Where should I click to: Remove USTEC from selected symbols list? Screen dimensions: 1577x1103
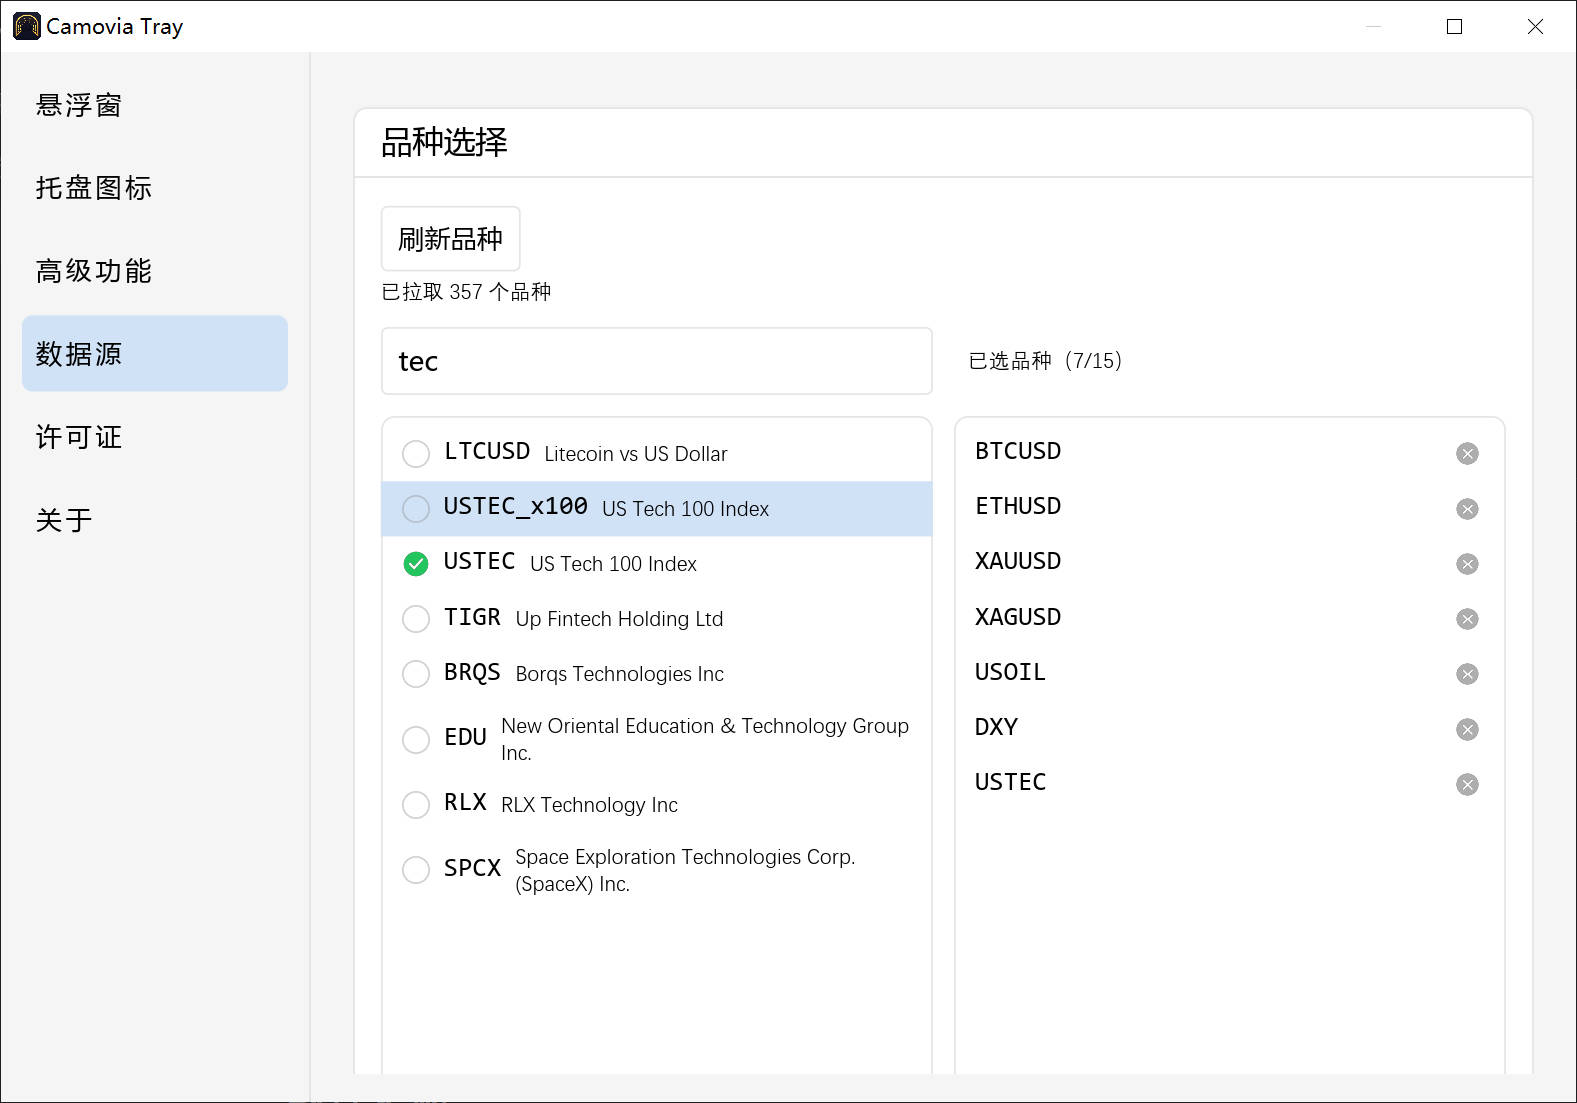1467,784
